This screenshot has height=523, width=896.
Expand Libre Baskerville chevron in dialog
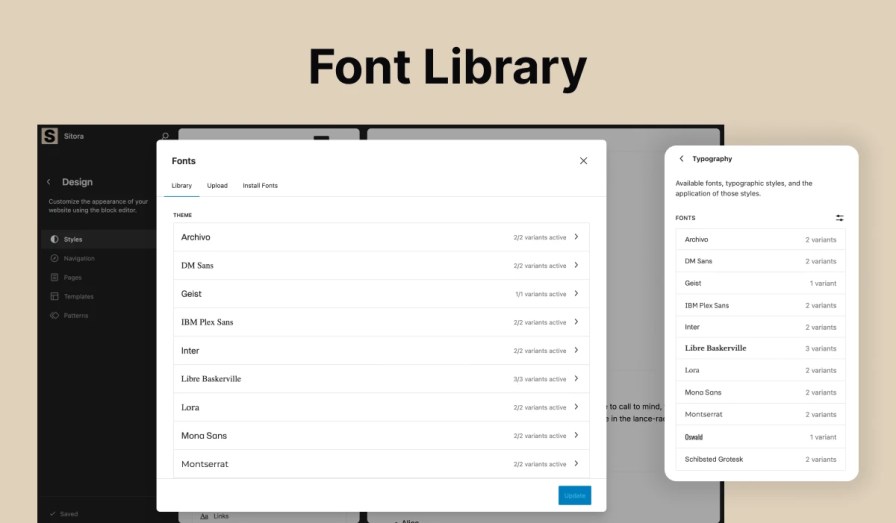[x=576, y=378]
